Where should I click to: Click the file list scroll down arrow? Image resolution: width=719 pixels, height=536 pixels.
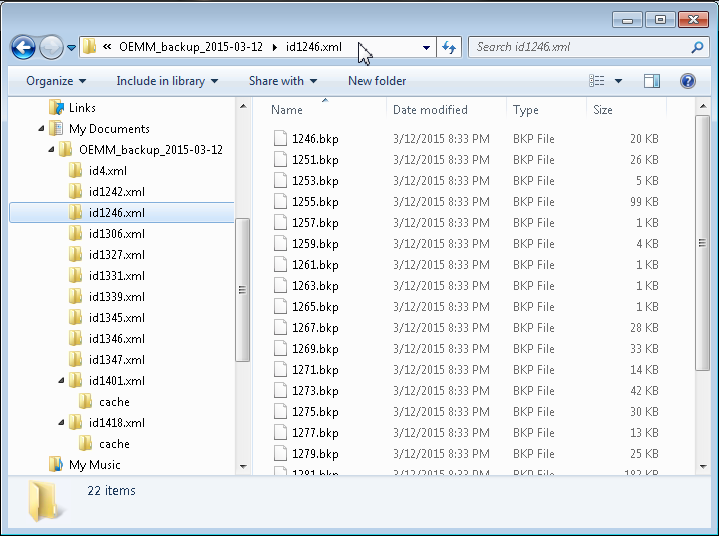702,467
